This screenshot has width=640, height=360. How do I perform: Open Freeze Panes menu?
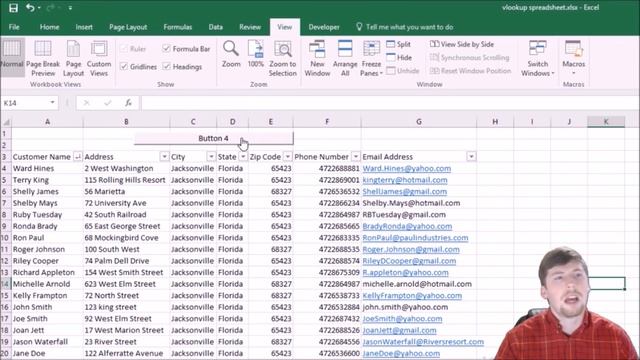coord(371,58)
